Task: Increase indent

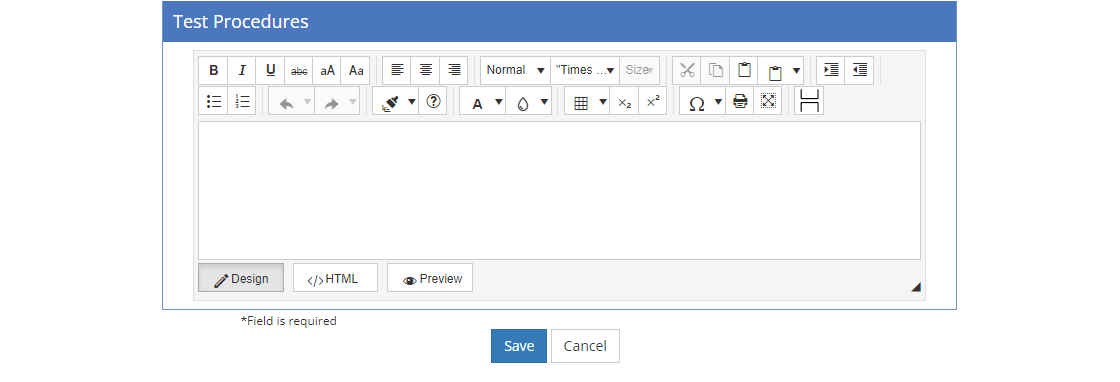Action: click(x=831, y=71)
